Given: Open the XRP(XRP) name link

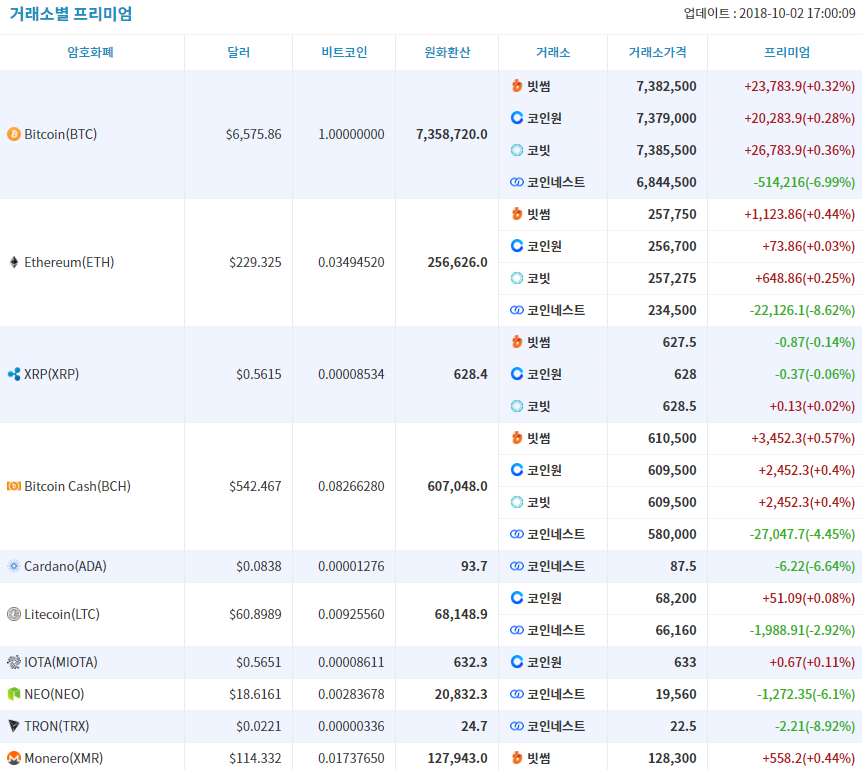Looking at the screenshot, I should (x=52, y=374).
